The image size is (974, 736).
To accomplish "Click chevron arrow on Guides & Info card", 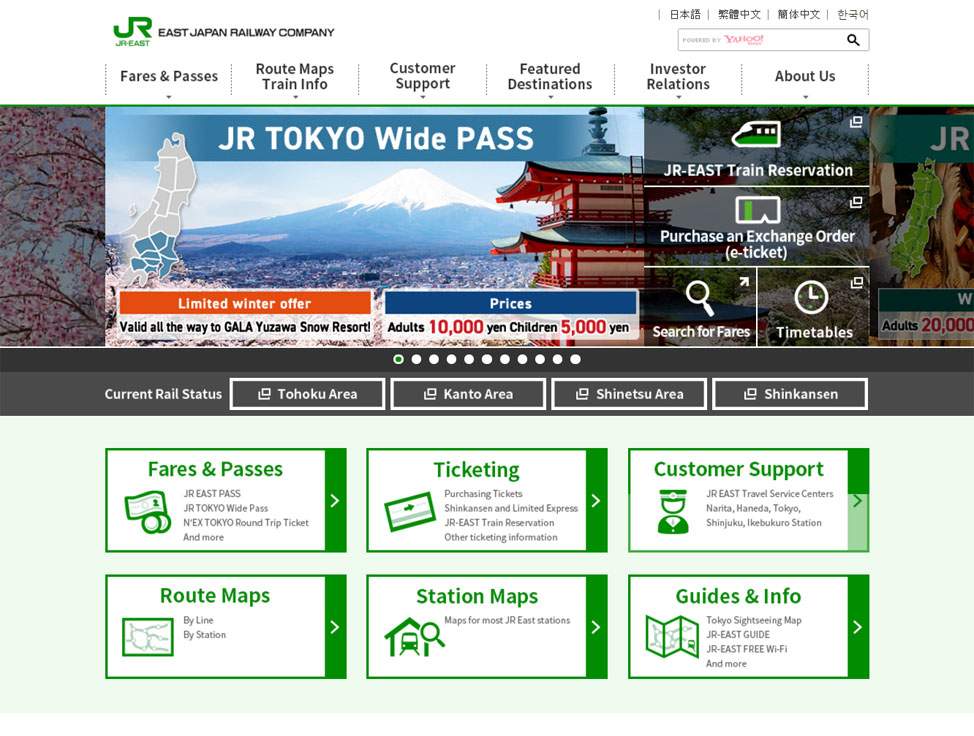I will point(858,627).
